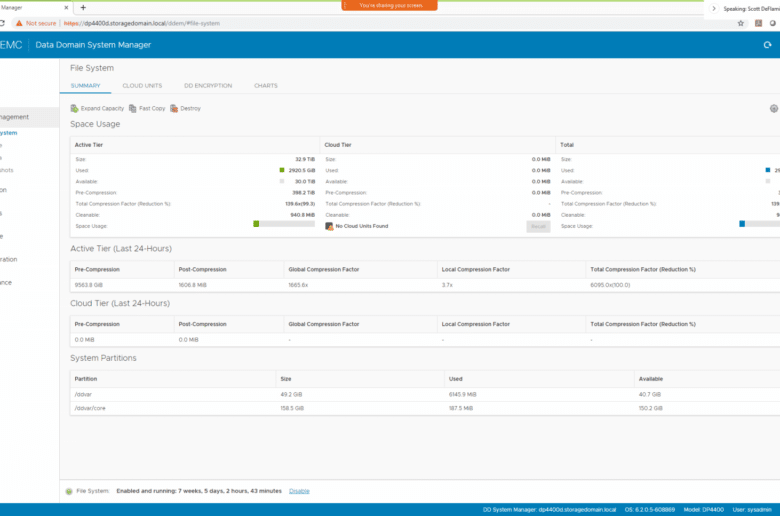Click the /ddvar/core partition row name
Image resolution: width=780 pixels, height=516 pixels.
click(x=90, y=409)
